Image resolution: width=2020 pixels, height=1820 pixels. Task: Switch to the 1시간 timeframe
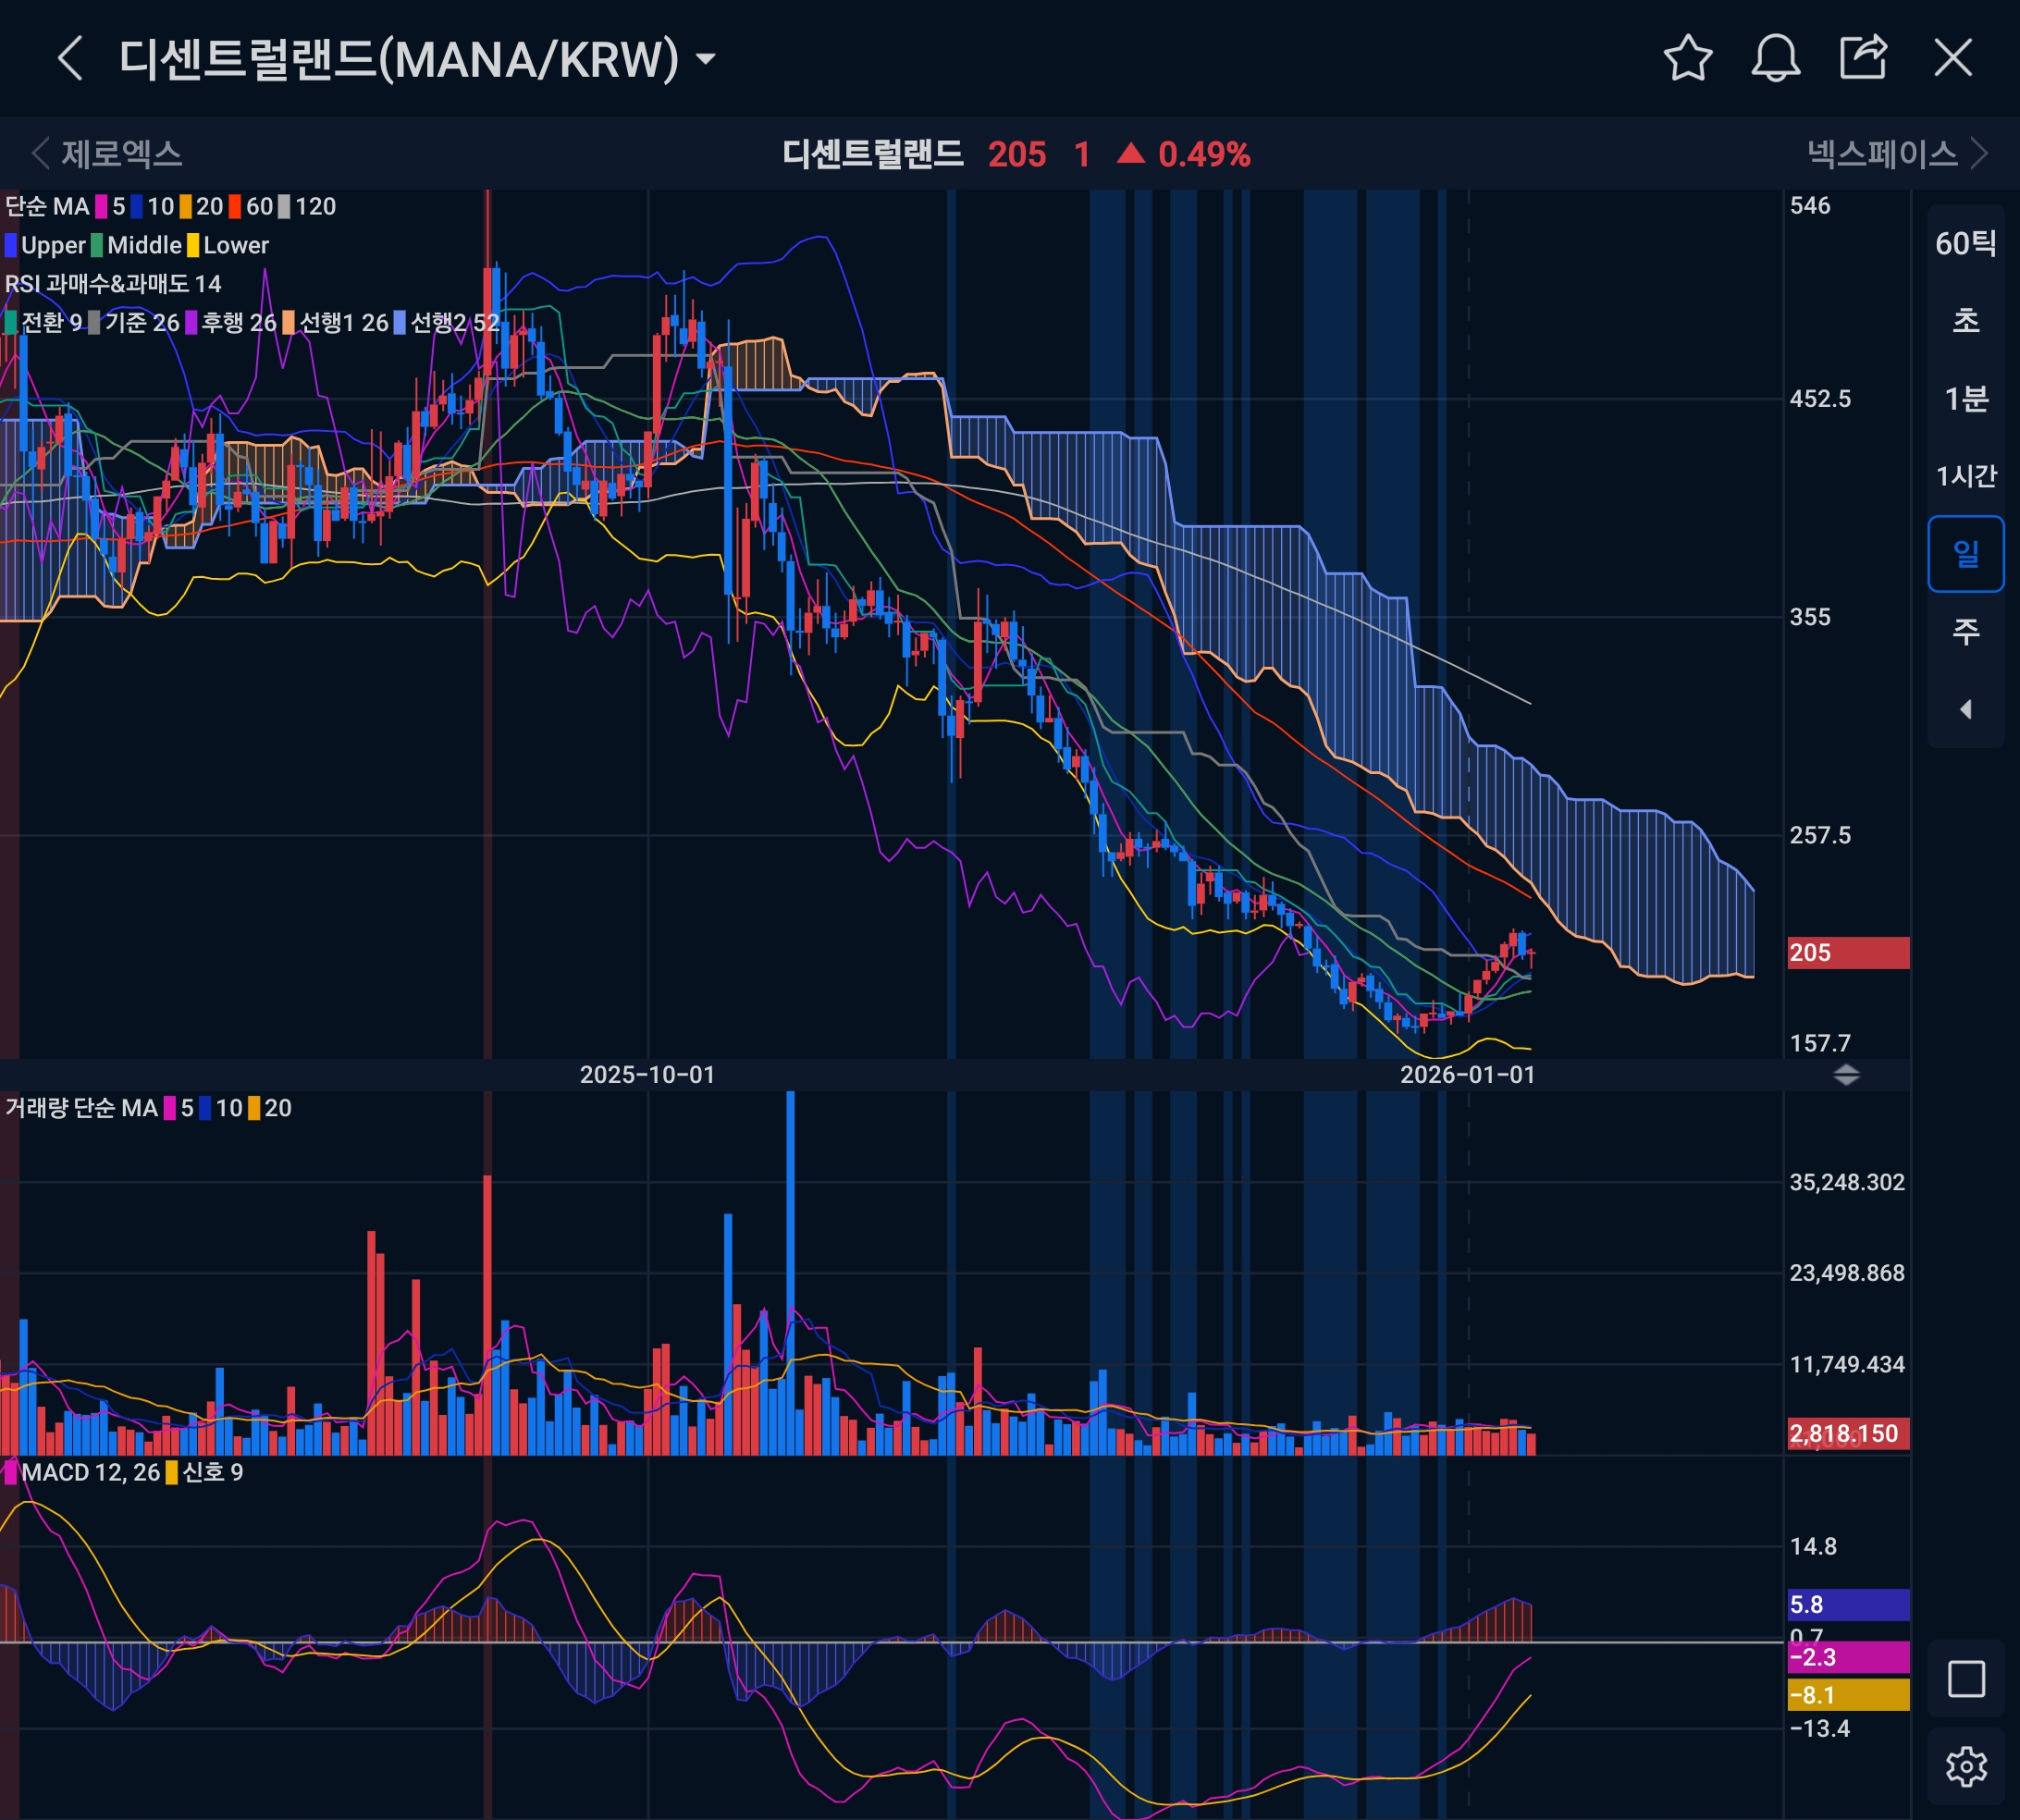tap(1965, 476)
